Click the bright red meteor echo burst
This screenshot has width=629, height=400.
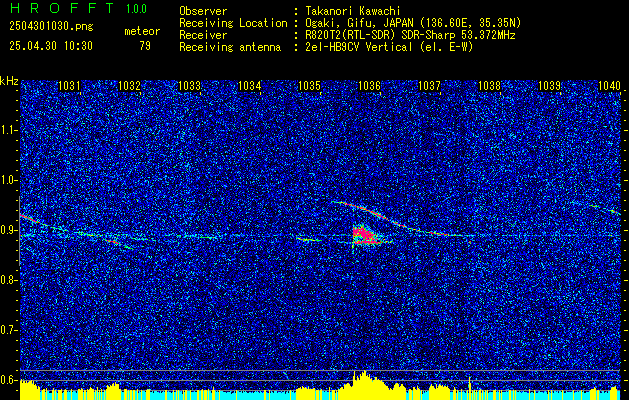[365, 235]
